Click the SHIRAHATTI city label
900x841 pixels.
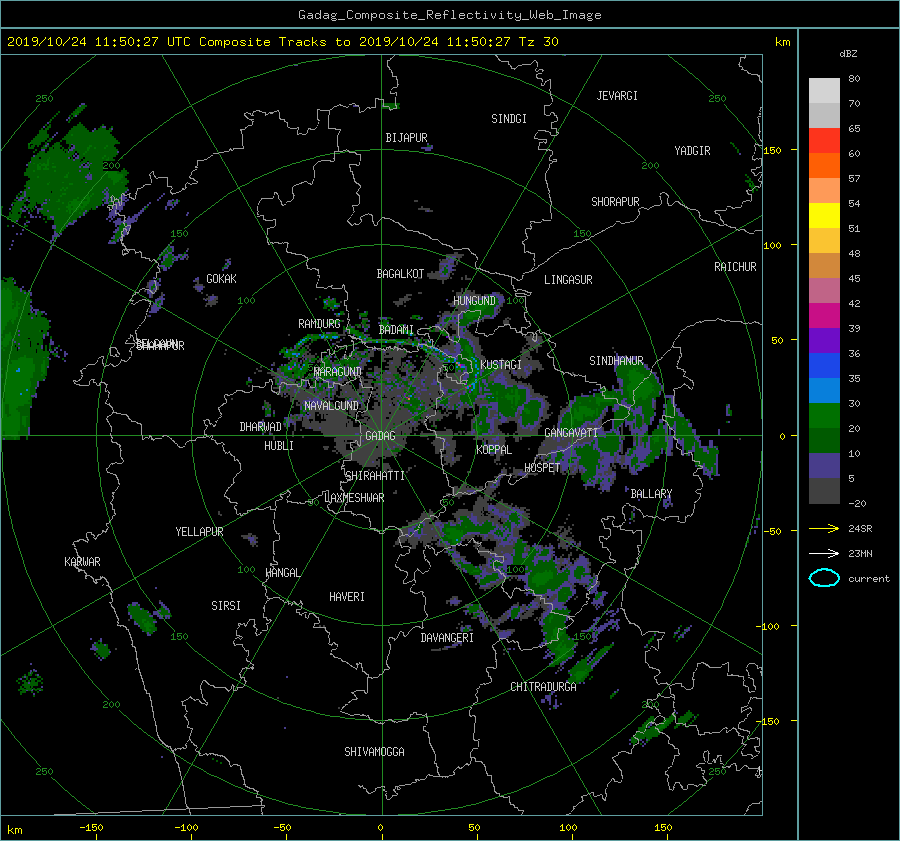375,476
